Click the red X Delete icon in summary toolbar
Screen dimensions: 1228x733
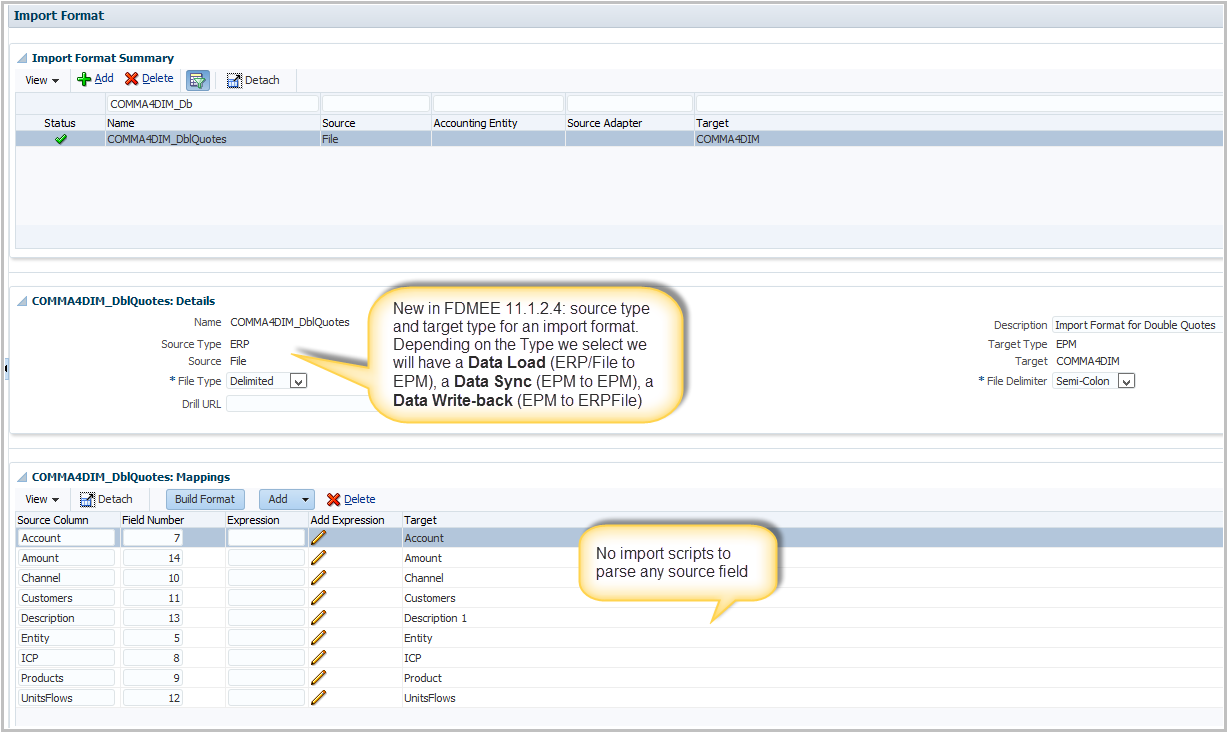(131, 79)
